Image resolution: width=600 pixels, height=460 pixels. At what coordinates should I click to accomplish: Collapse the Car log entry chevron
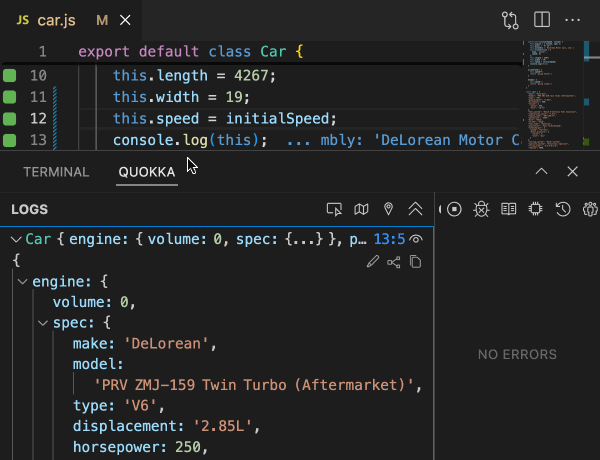[16, 240]
